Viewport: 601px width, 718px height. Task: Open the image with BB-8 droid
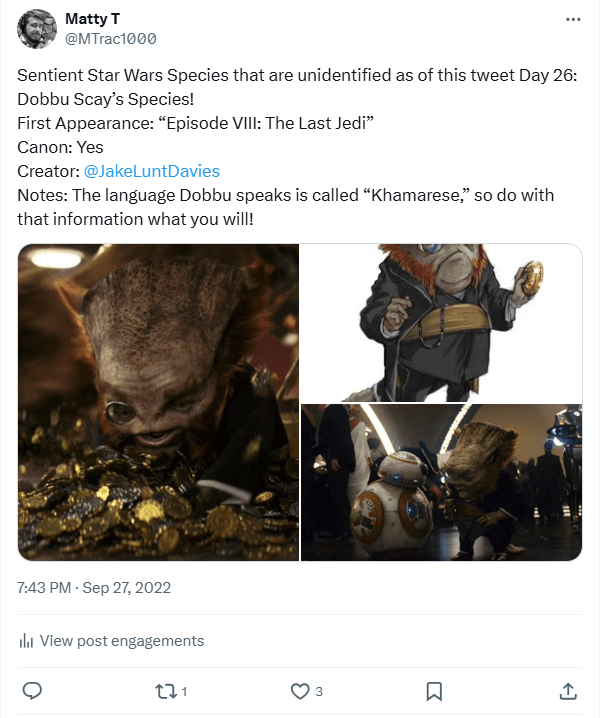441,482
